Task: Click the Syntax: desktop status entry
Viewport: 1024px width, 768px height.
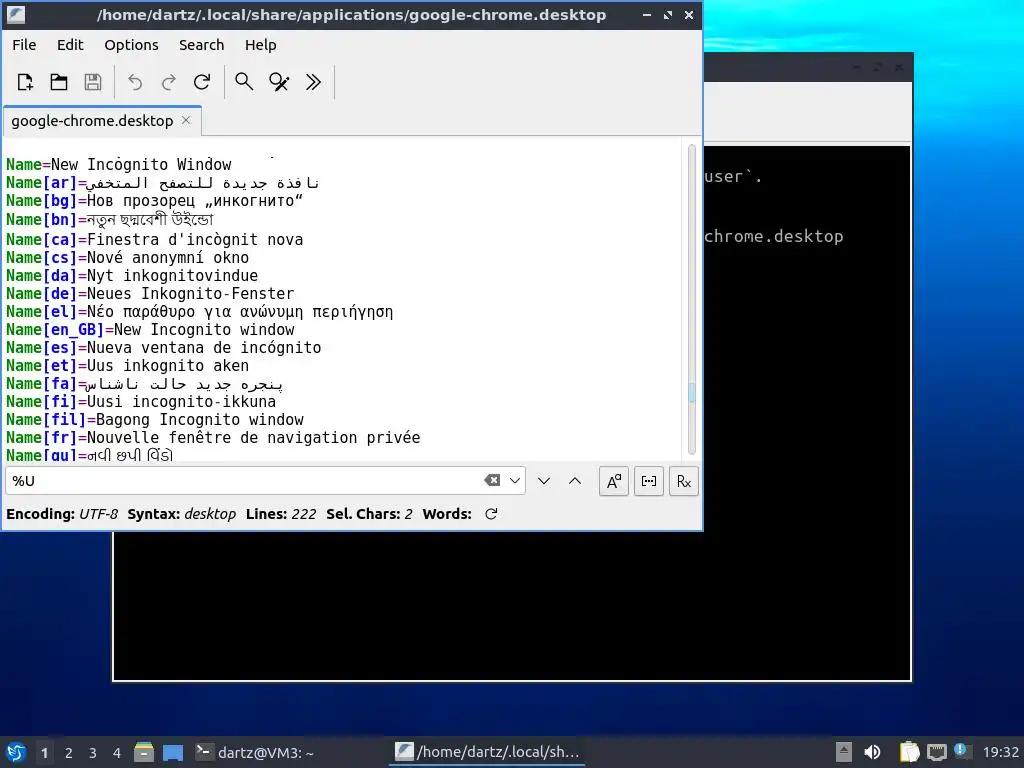Action: [182, 514]
